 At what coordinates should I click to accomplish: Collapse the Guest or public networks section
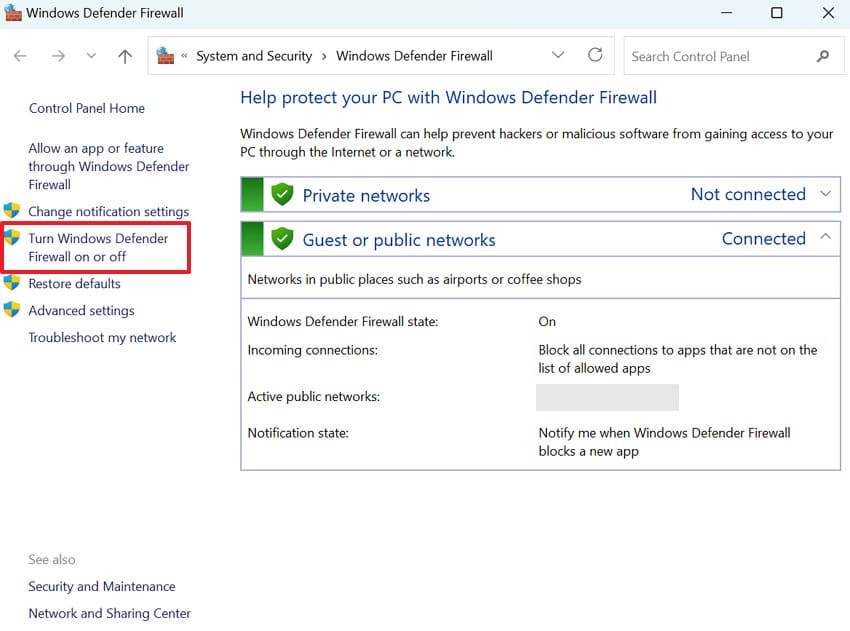[x=826, y=238]
